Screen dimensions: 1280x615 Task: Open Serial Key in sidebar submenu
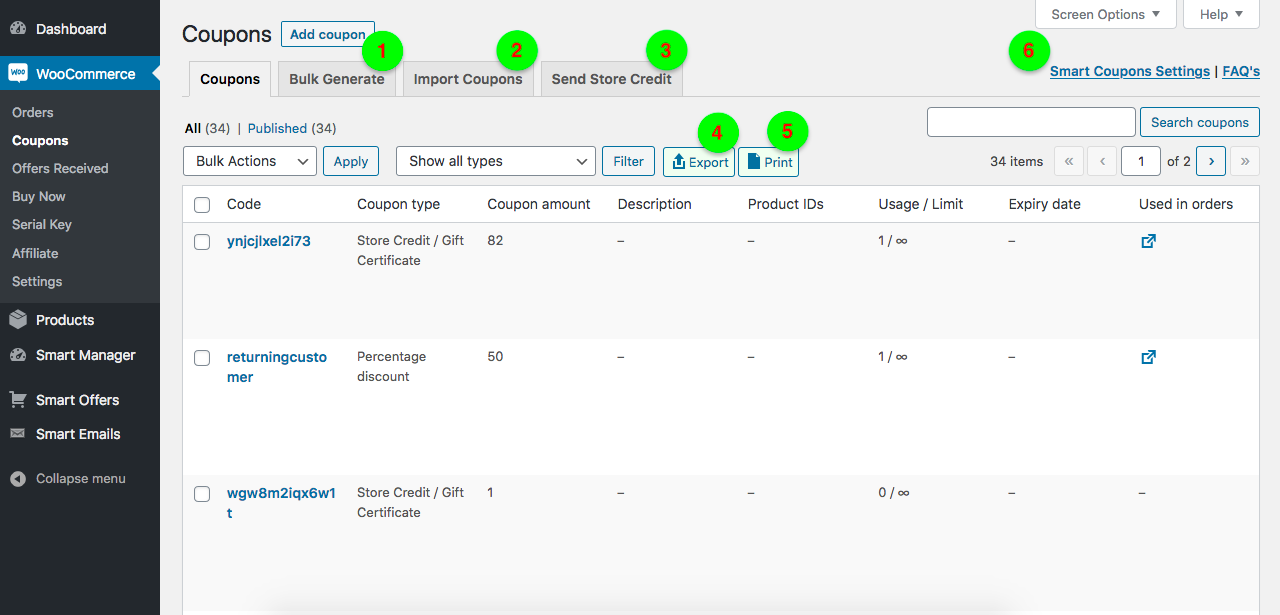(42, 225)
